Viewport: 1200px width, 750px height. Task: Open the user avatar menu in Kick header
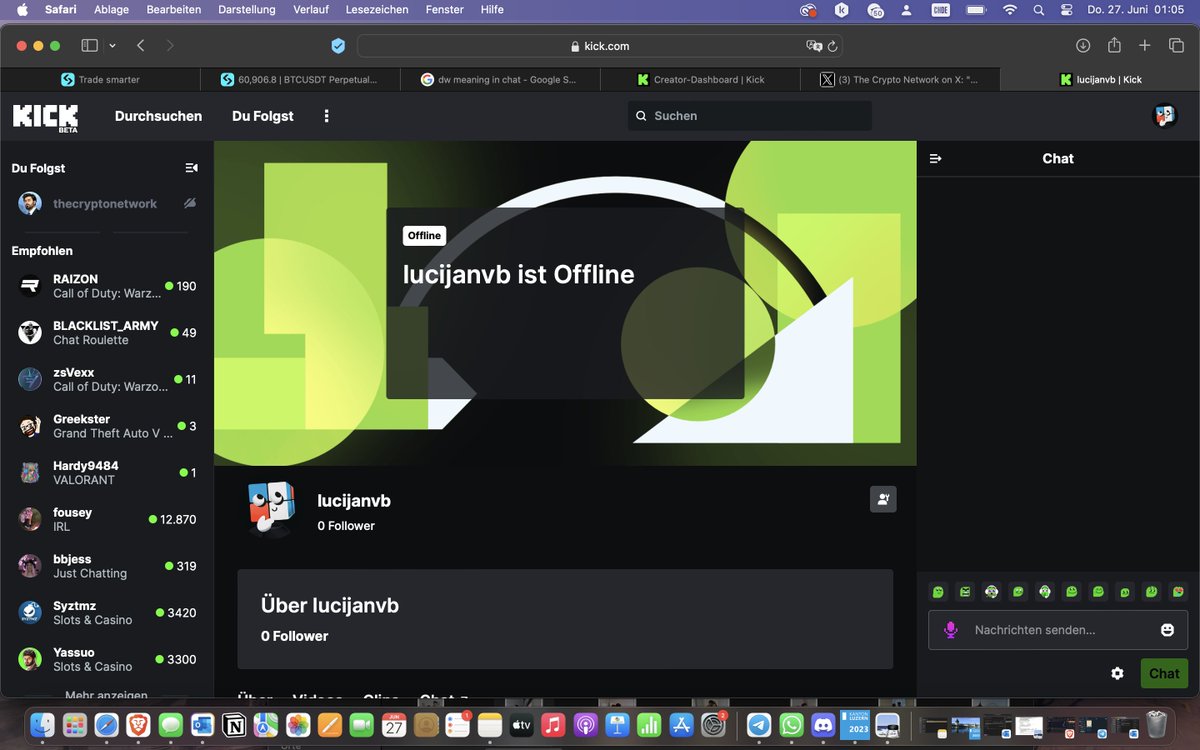pyautogui.click(x=1164, y=116)
